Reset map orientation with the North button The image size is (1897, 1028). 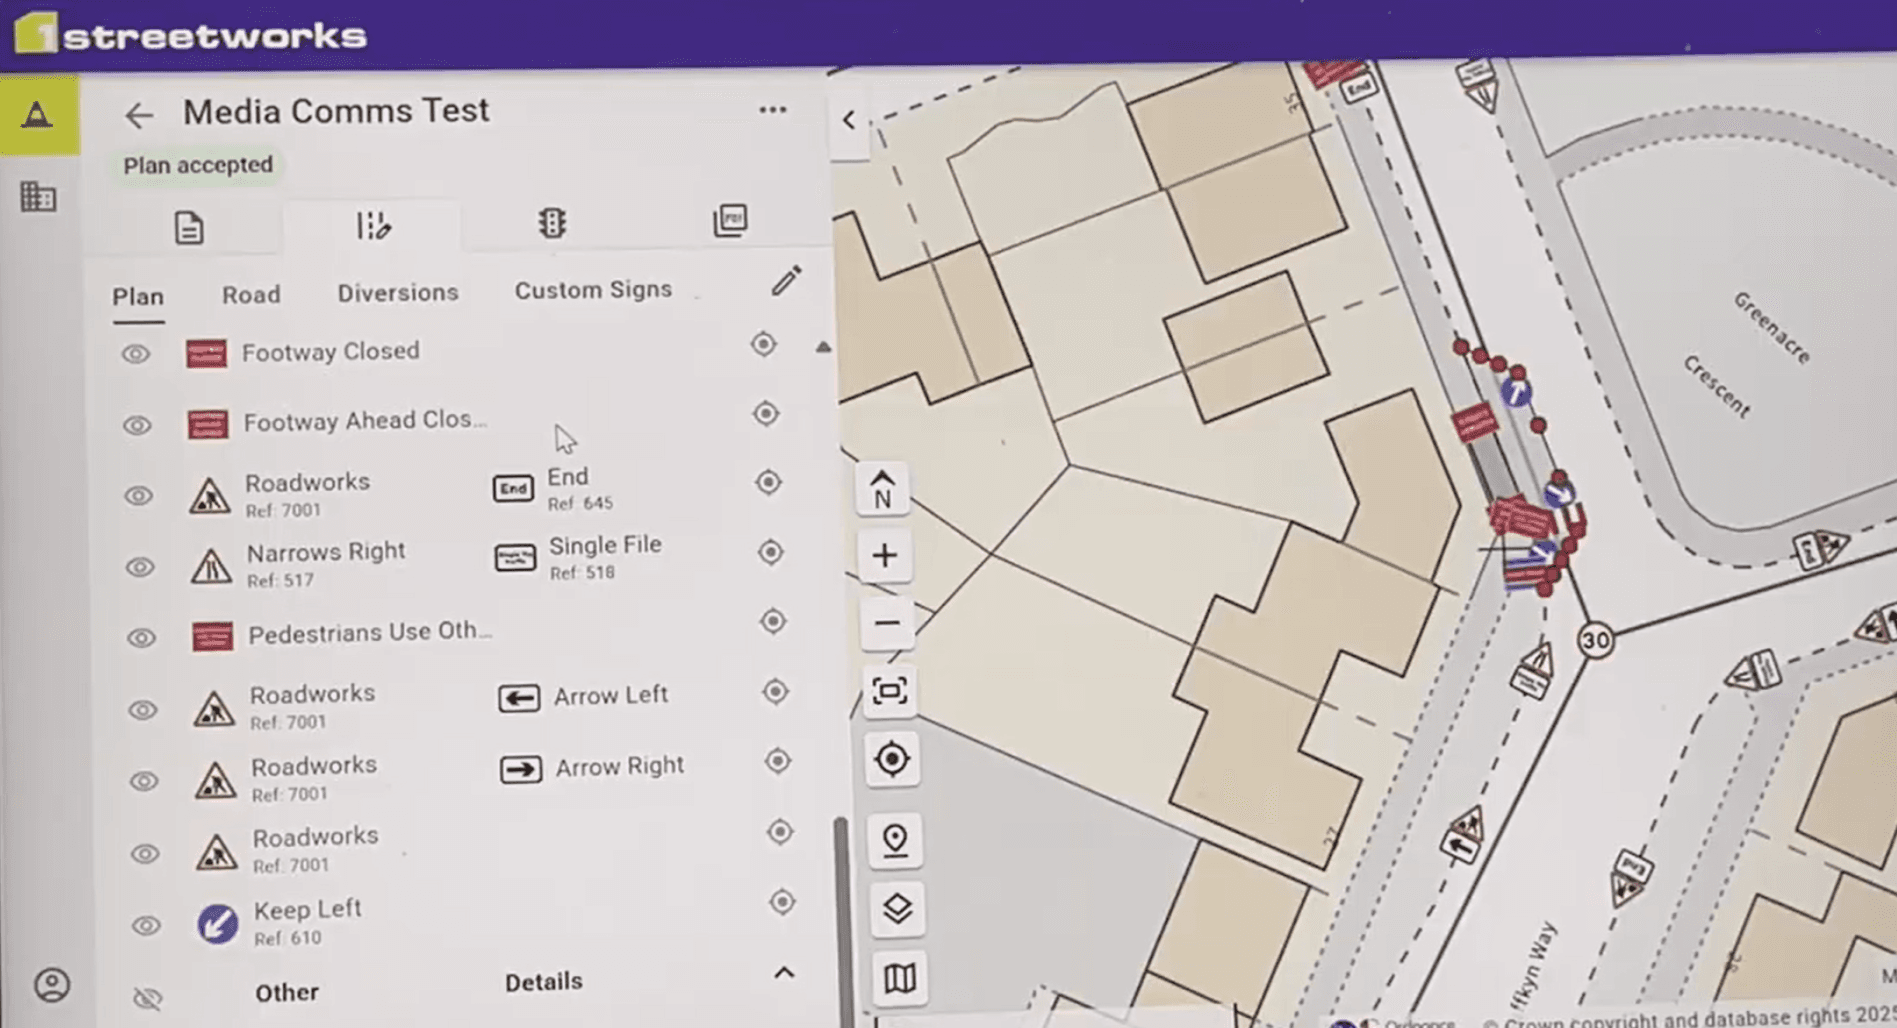coord(882,489)
